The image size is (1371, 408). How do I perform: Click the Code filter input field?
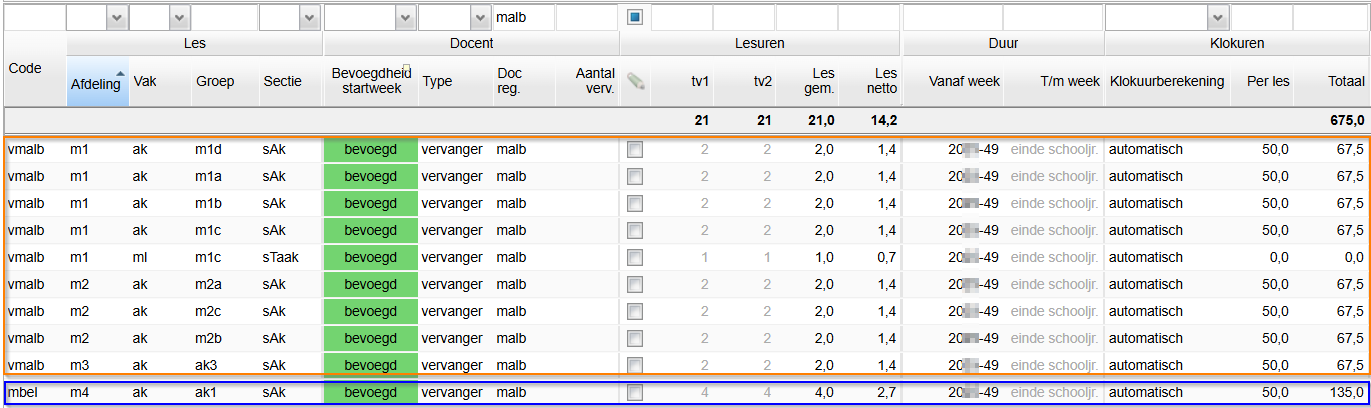[33, 18]
